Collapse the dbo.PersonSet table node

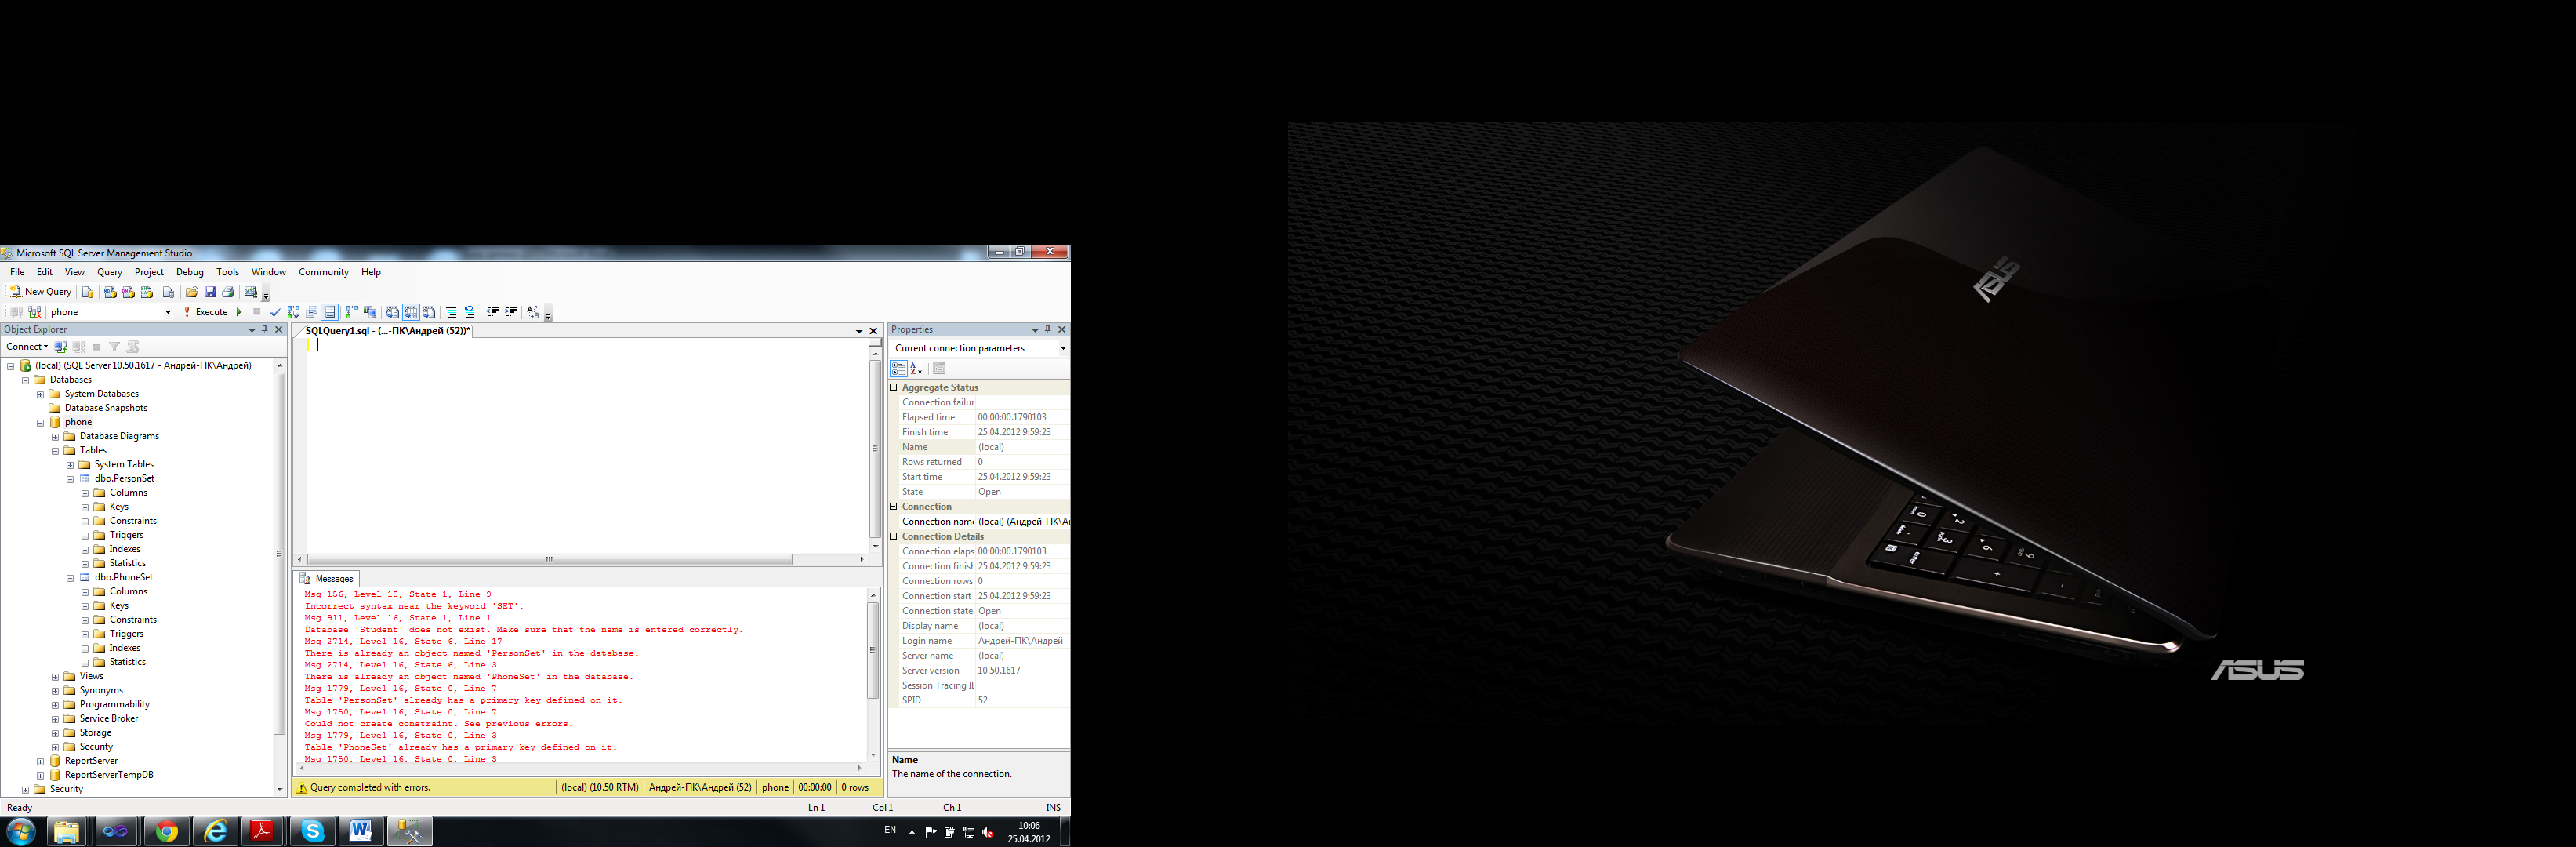point(70,479)
